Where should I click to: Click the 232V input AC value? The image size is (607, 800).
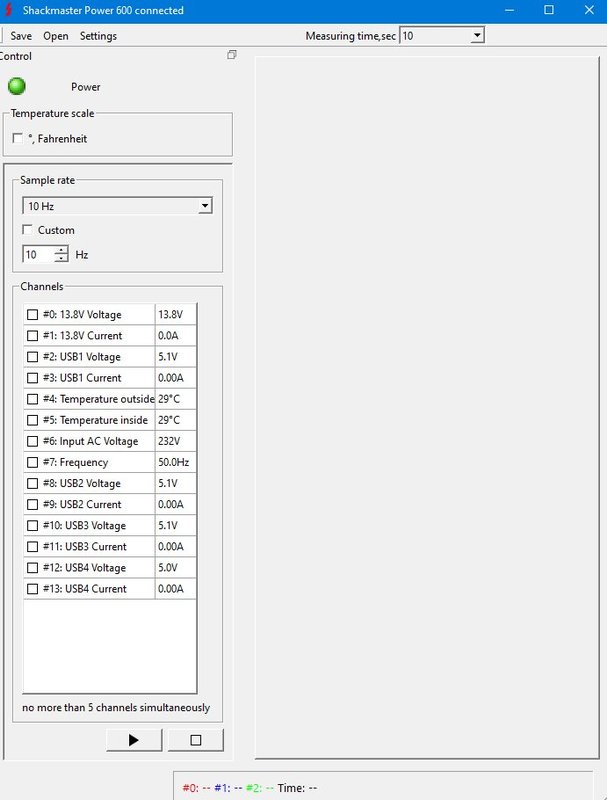(175, 441)
